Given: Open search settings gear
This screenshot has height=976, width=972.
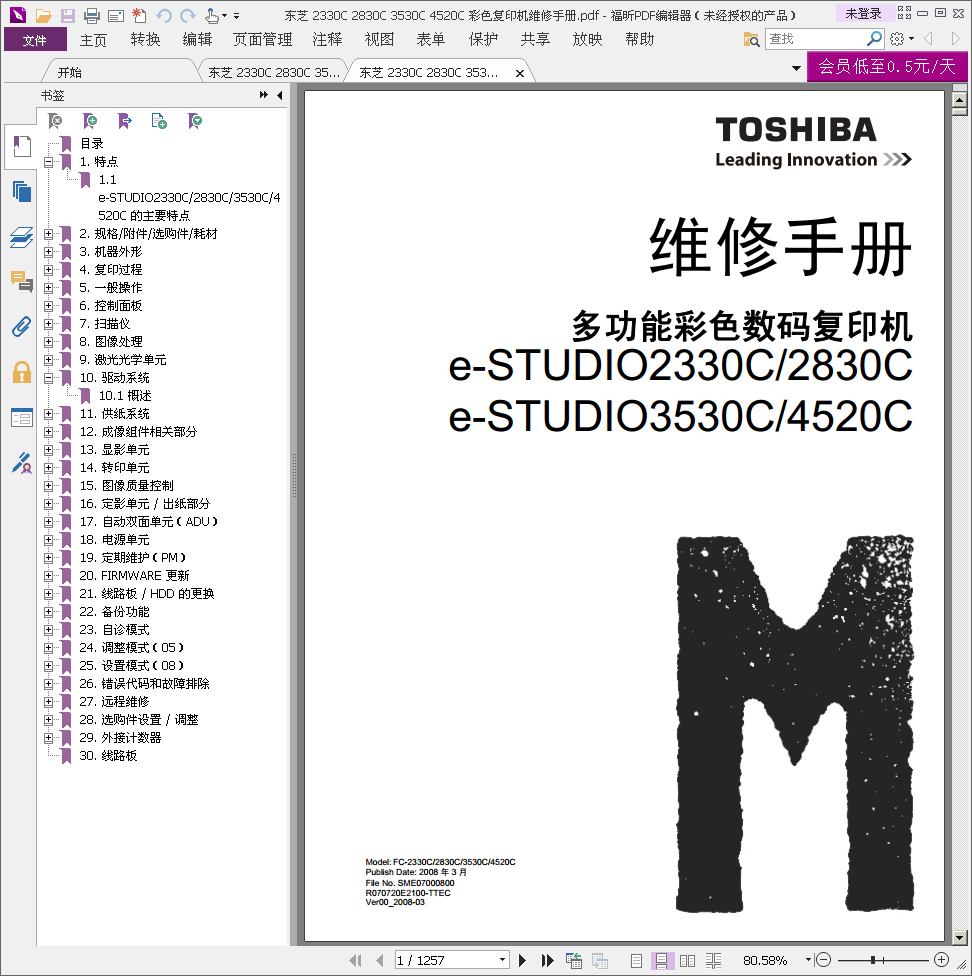Looking at the screenshot, I should [897, 39].
